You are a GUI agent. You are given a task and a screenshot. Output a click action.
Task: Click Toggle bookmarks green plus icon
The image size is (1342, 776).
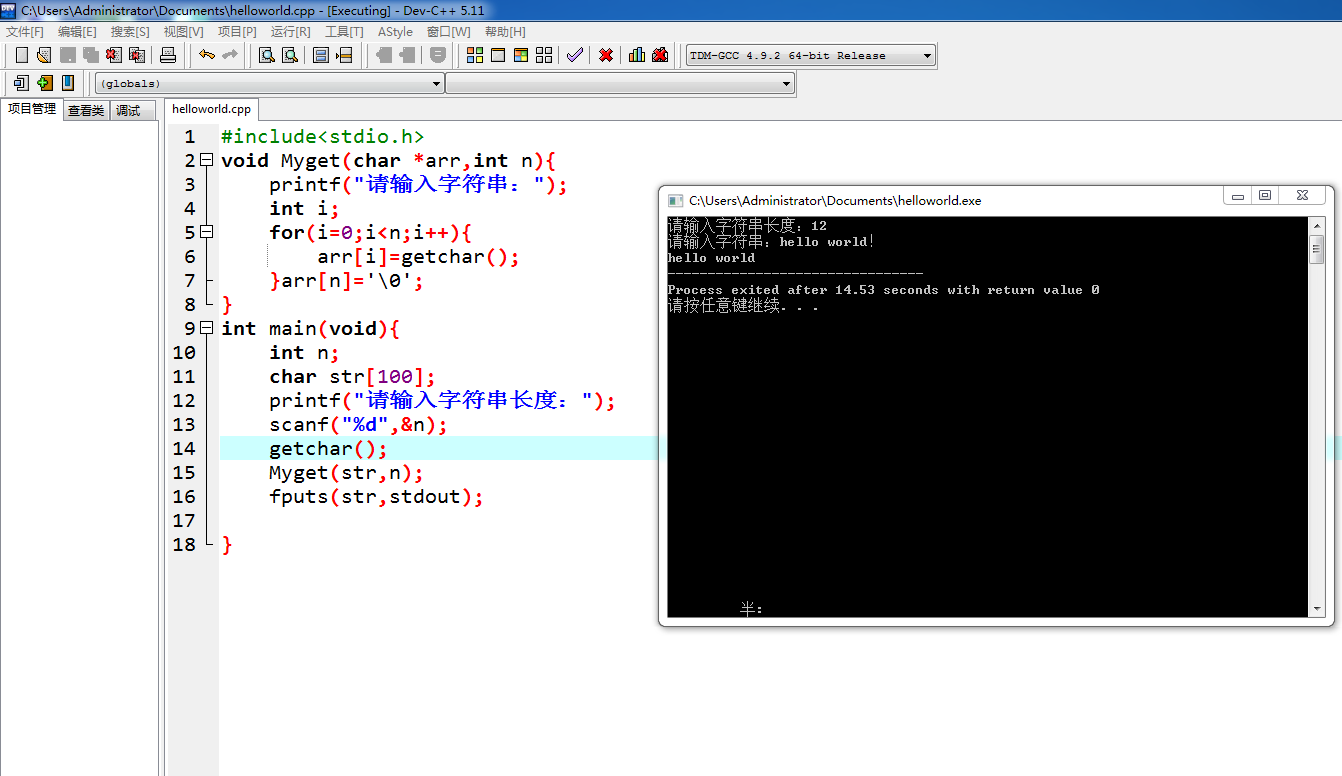(x=44, y=83)
